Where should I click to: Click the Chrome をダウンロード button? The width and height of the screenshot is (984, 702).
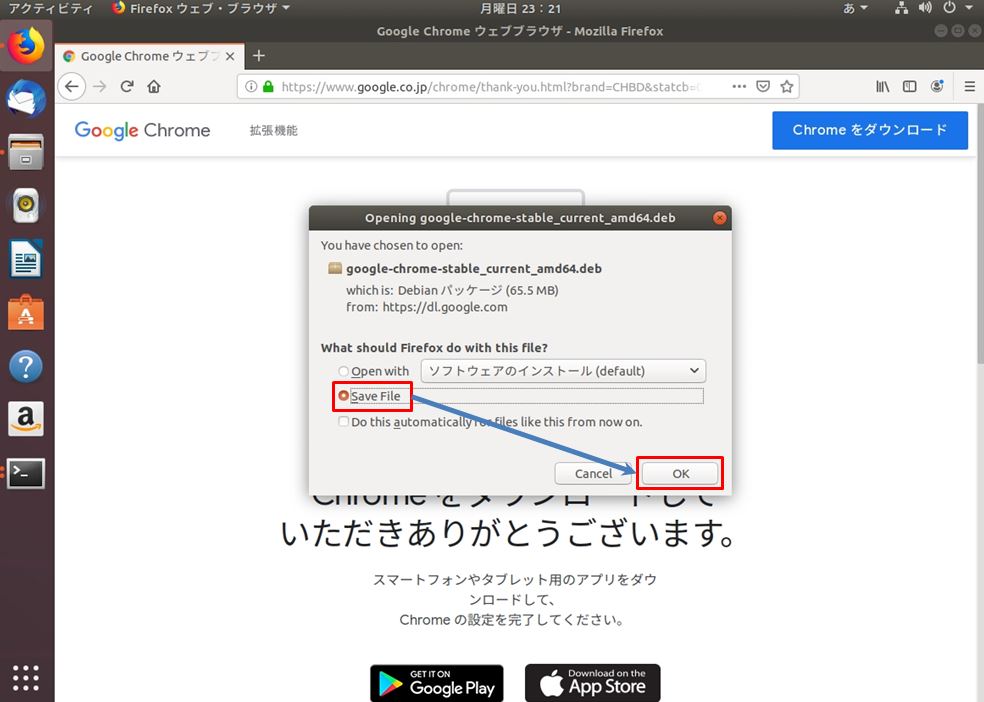pyautogui.click(x=870, y=130)
